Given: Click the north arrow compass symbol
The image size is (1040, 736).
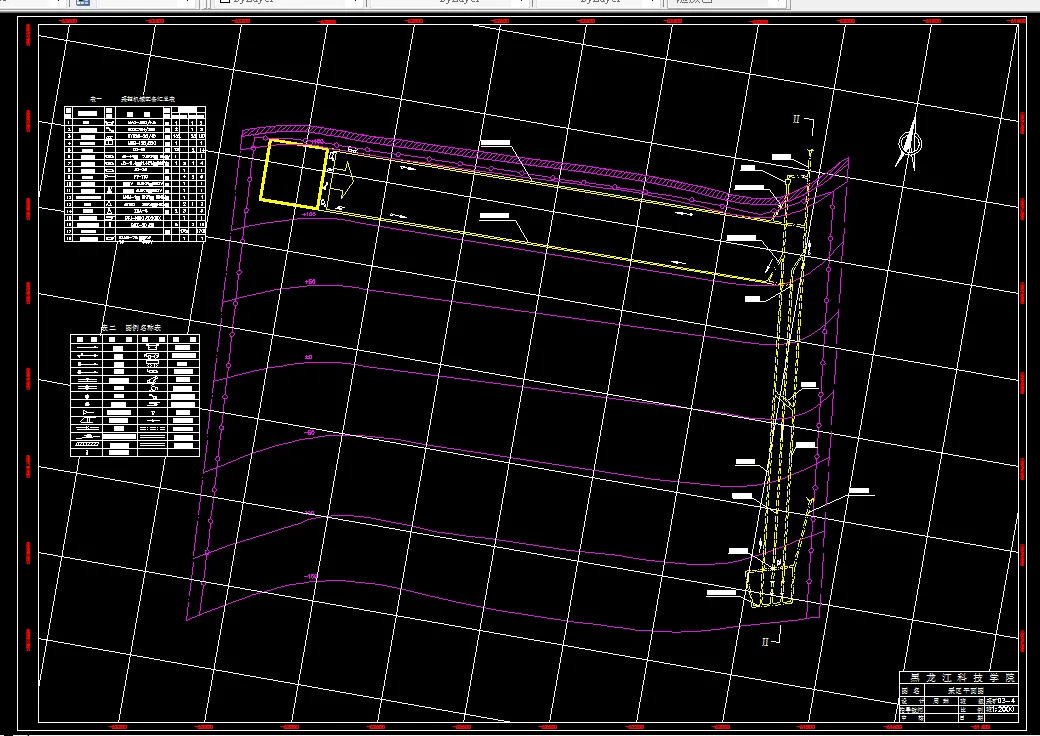Looking at the screenshot, I should pos(909,143).
